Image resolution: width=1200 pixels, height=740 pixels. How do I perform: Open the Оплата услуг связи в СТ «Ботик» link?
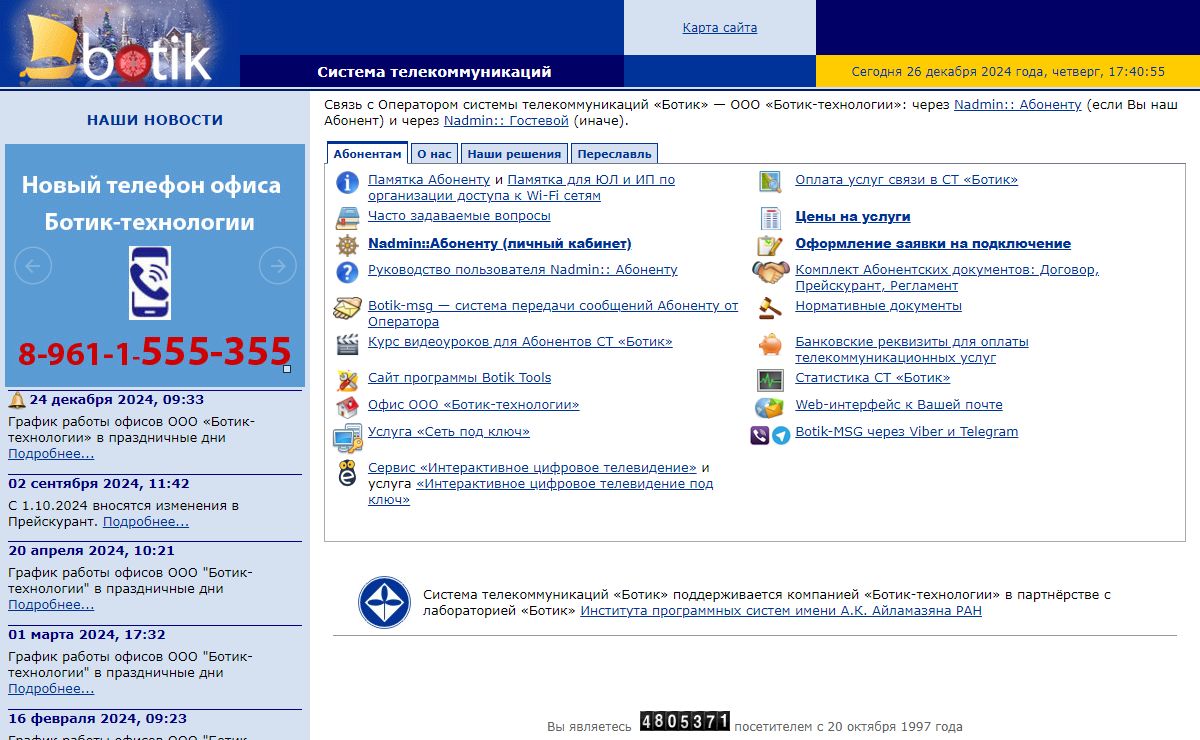coord(907,180)
